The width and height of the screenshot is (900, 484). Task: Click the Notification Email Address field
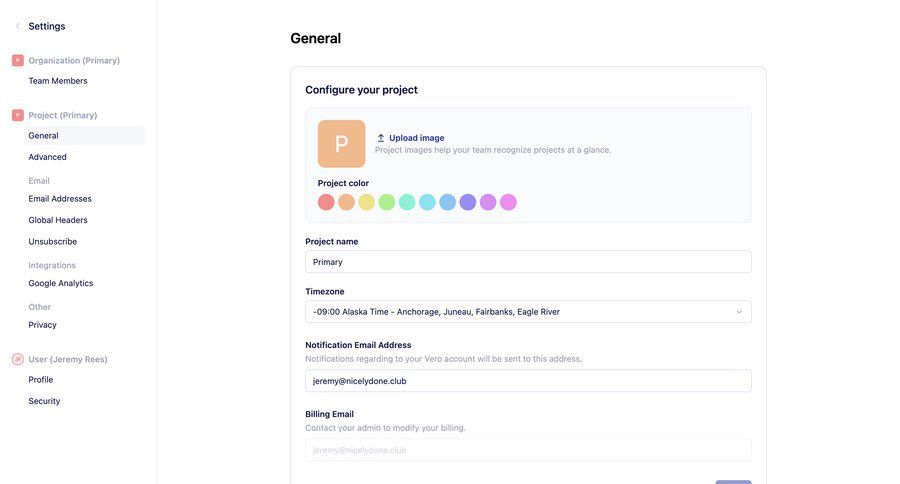click(x=528, y=381)
